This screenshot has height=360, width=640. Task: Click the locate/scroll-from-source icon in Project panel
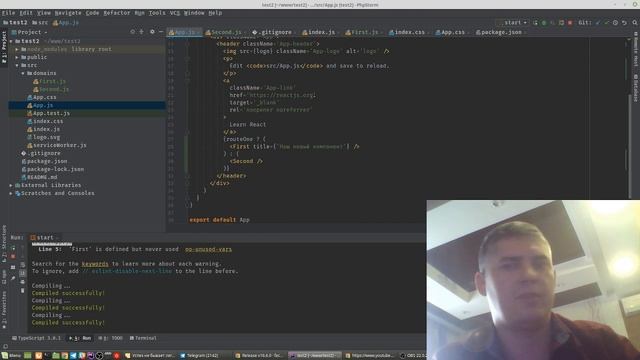(x=133, y=32)
